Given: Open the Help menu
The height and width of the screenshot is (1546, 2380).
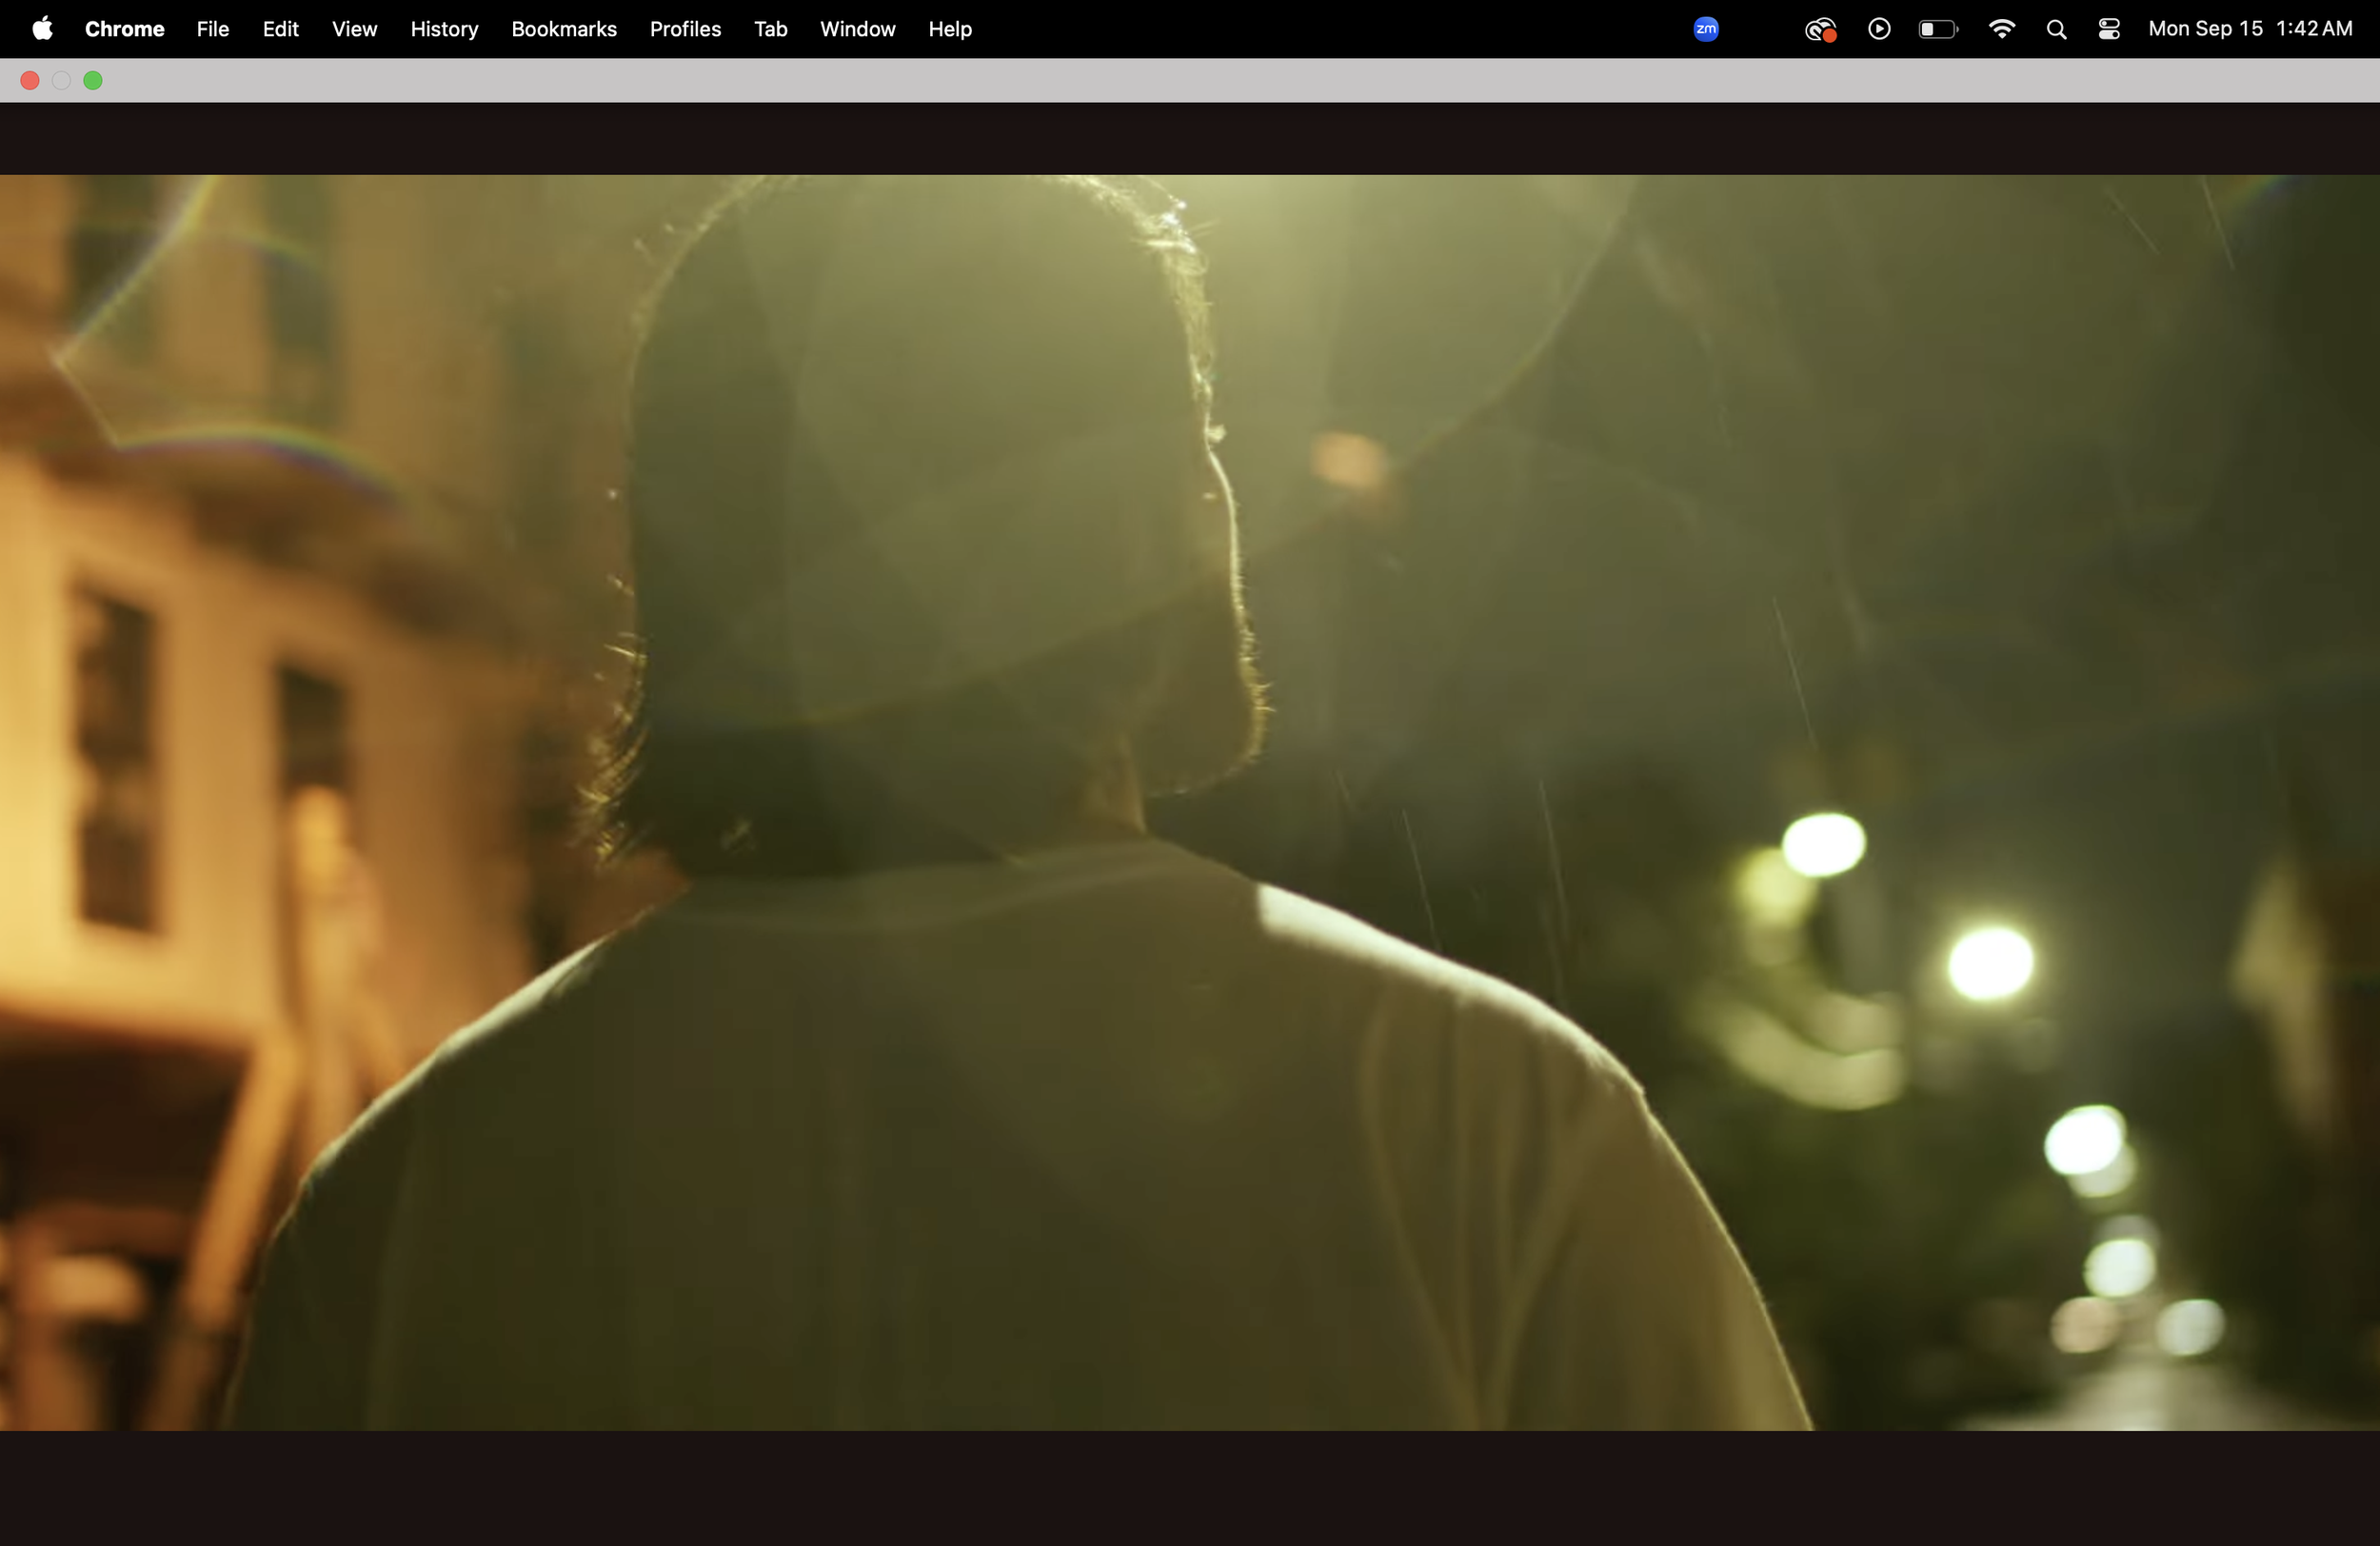Looking at the screenshot, I should (949, 29).
